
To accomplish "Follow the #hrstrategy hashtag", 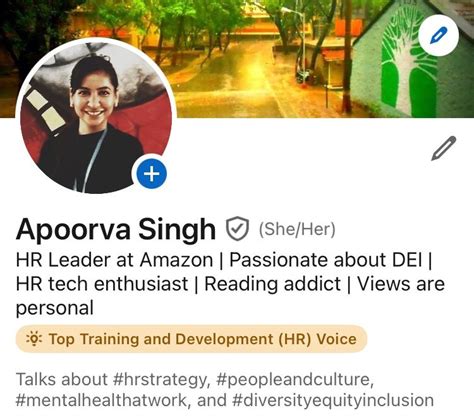I will click(x=161, y=380).
